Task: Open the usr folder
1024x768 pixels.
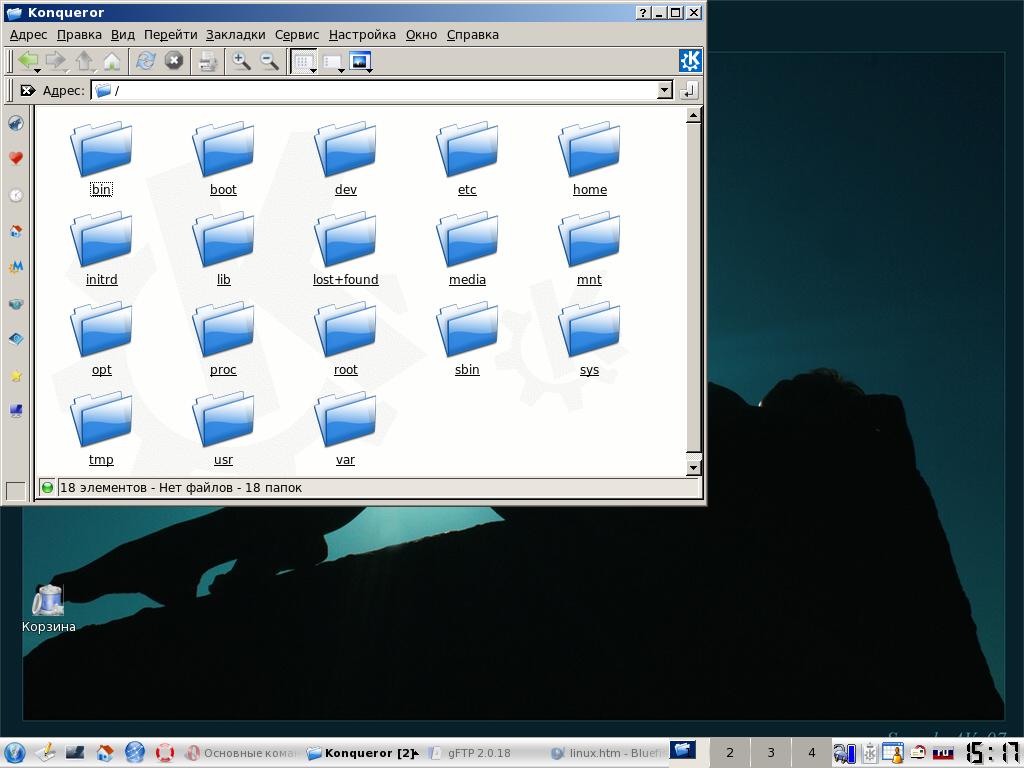Action: point(223,429)
